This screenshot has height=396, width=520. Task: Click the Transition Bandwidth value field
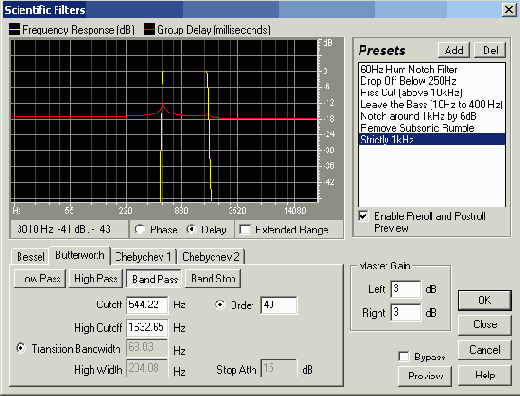pyautogui.click(x=147, y=348)
